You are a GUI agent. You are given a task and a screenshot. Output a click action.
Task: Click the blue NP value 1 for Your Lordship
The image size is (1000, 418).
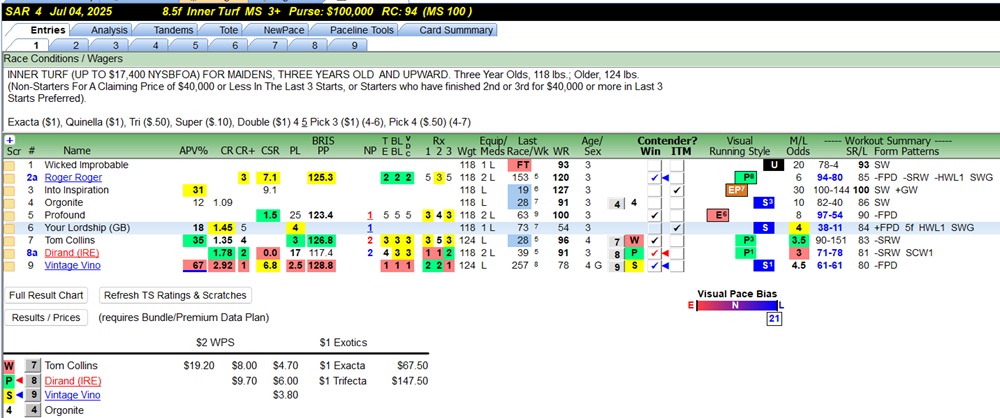[369, 228]
